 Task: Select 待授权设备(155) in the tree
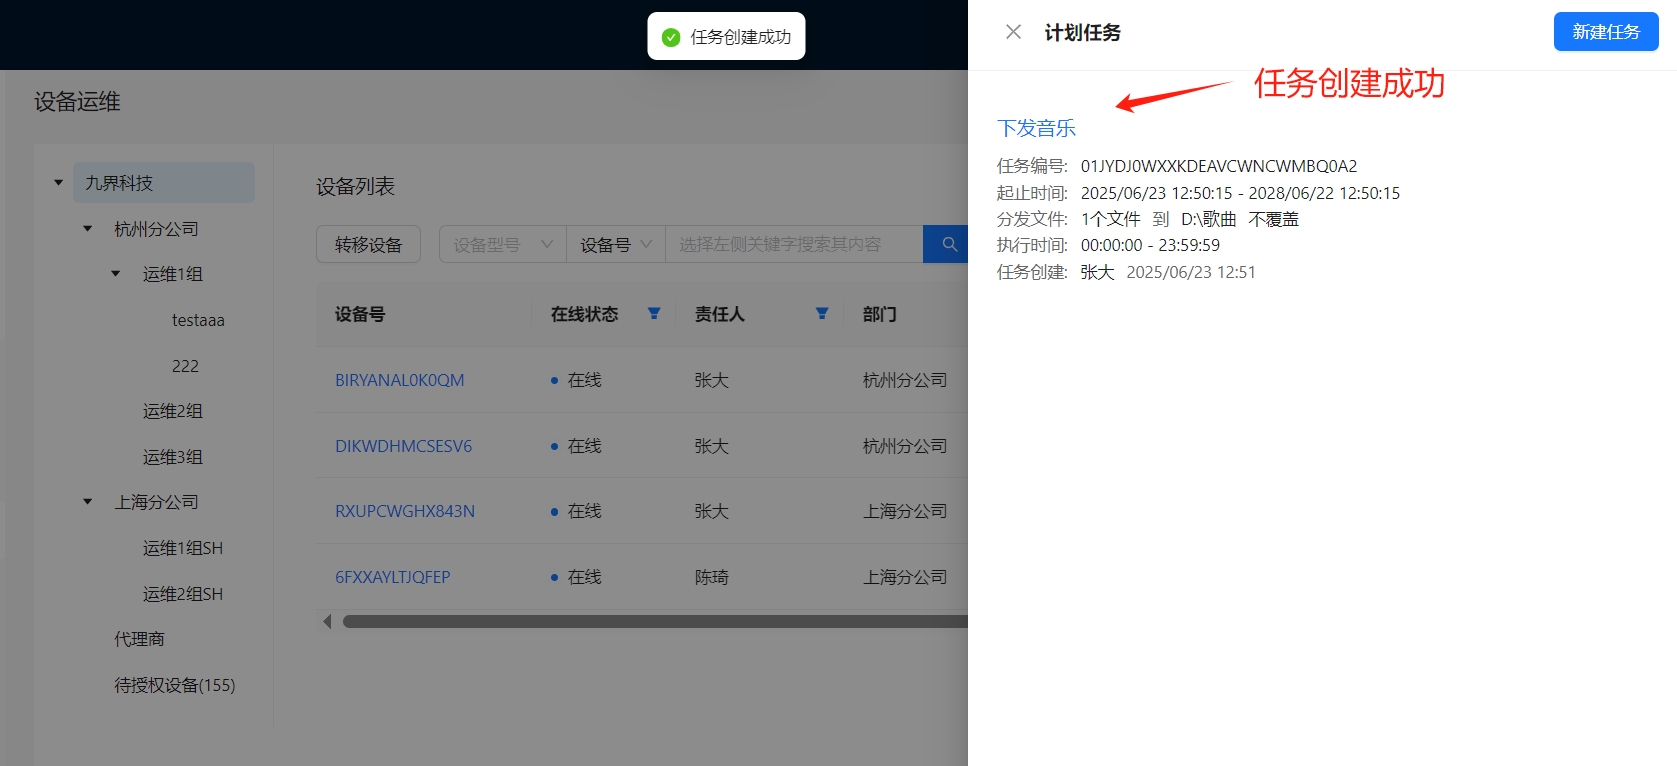(x=174, y=685)
